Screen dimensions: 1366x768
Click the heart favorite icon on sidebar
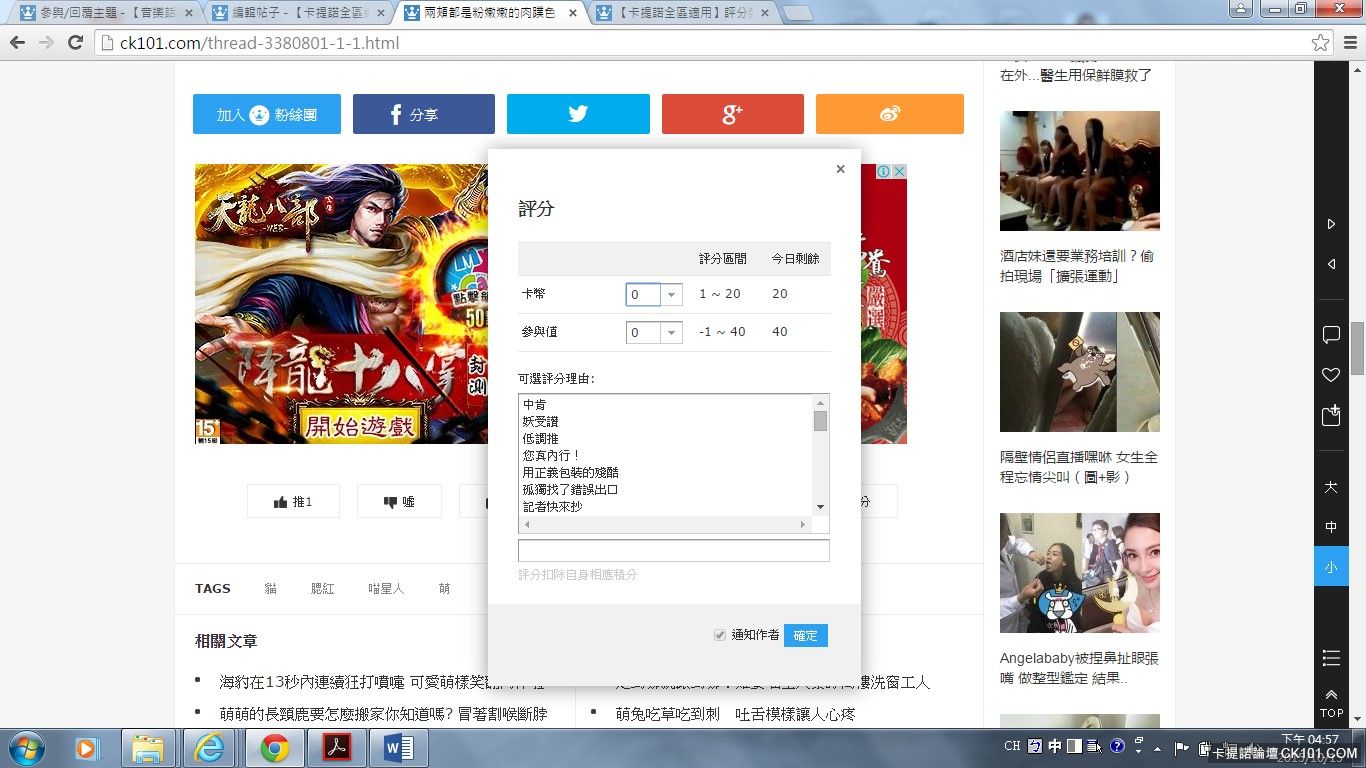1331,375
